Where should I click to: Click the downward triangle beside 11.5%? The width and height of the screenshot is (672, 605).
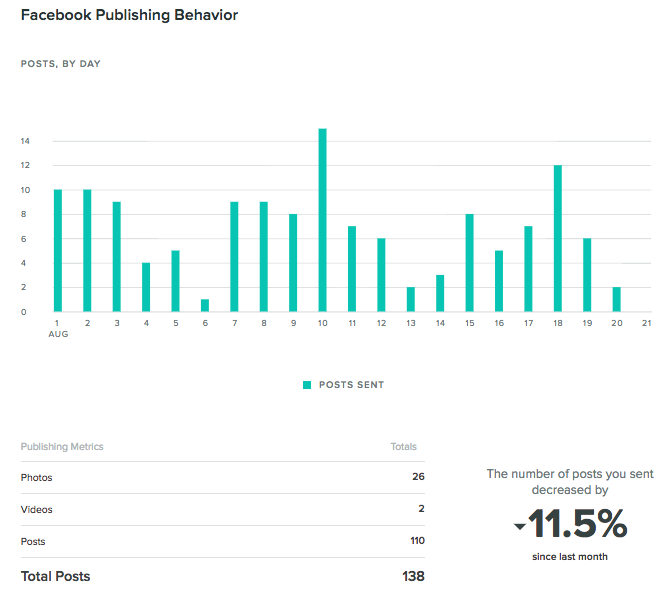pos(518,527)
